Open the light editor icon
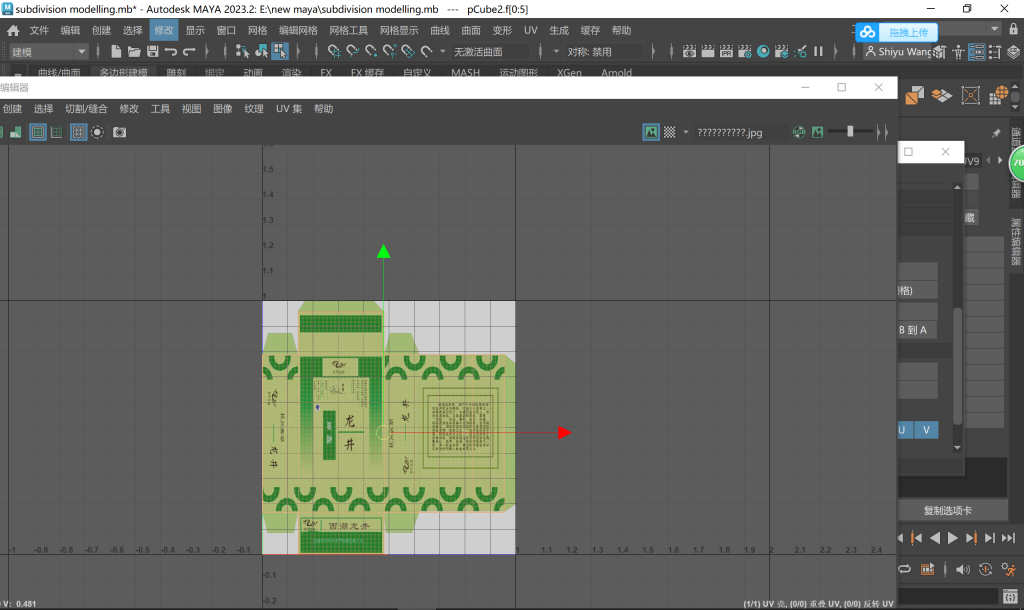Viewport: 1024px width, 610px height. click(801, 52)
